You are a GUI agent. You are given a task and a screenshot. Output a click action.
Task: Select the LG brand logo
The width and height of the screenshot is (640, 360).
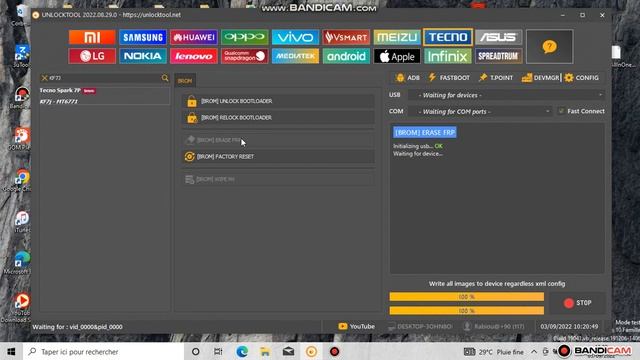92,56
